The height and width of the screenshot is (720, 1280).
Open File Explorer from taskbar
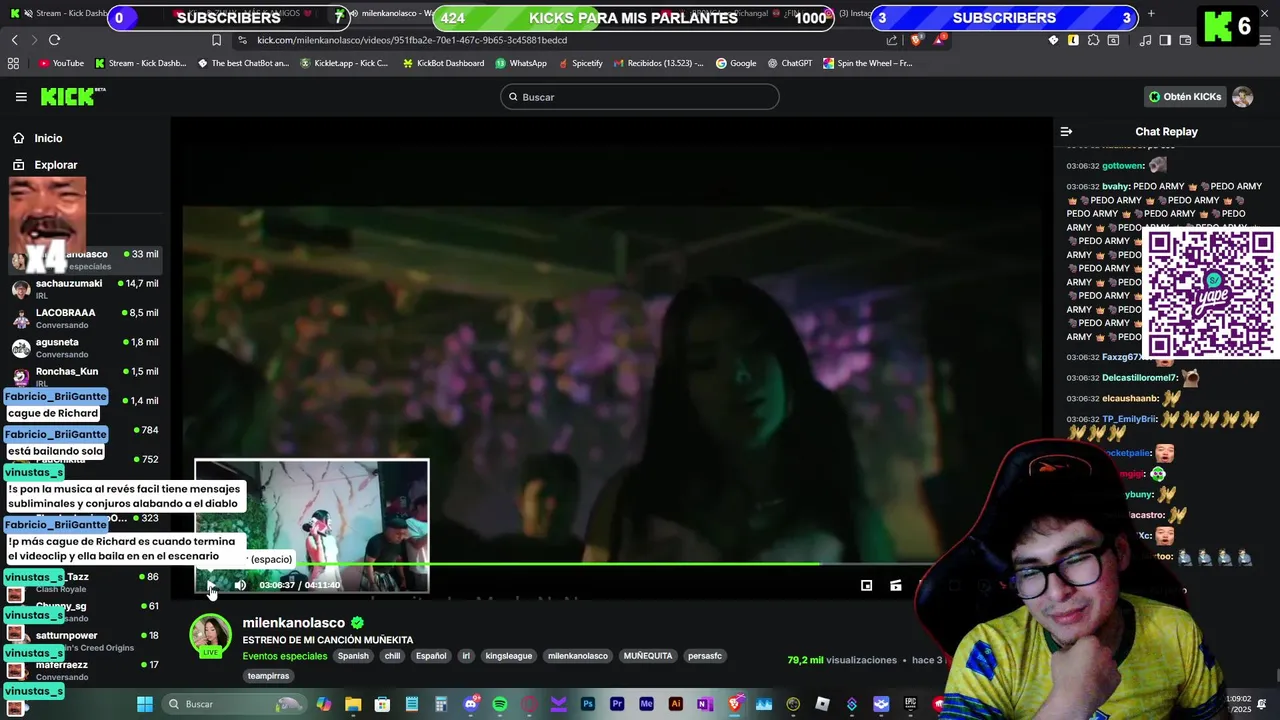coord(353,704)
